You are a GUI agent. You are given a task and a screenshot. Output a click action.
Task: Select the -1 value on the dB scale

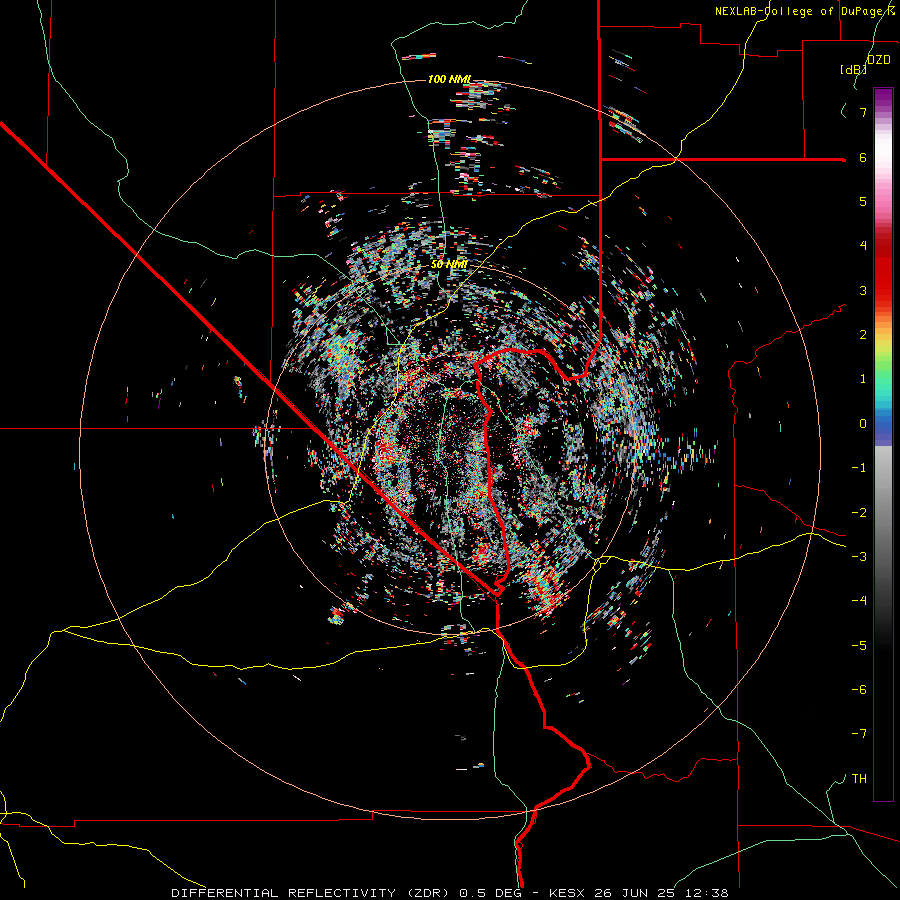click(859, 468)
